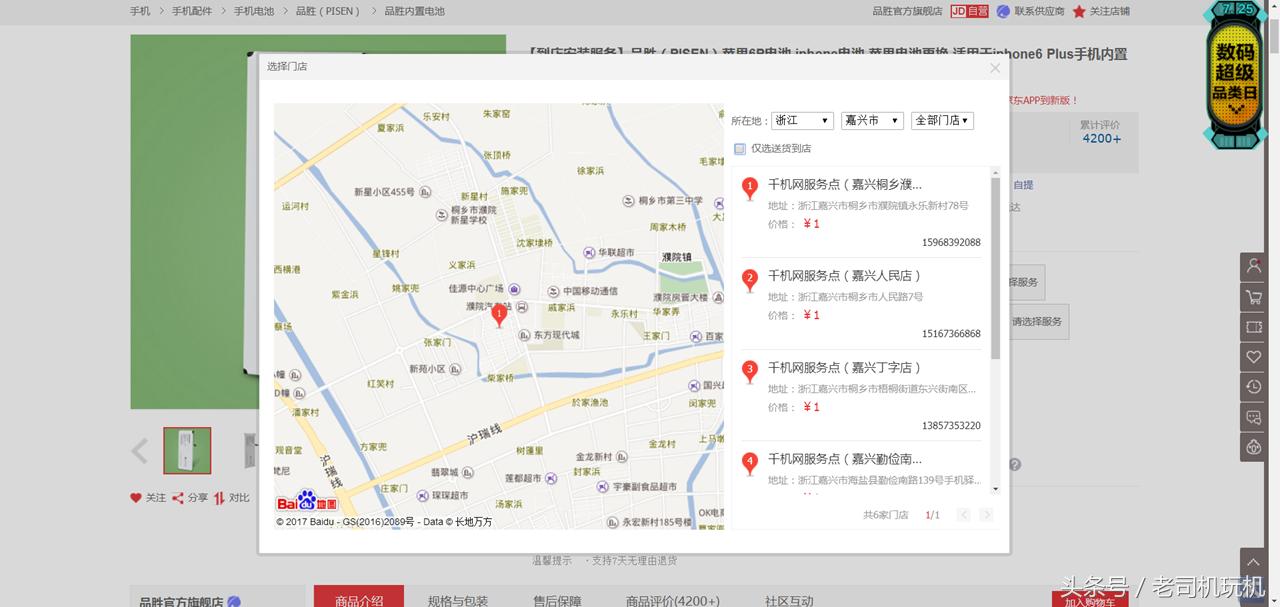Screen dimensions: 1280x607
Task: View browsing history using the clock icon
Action: tap(1252, 386)
